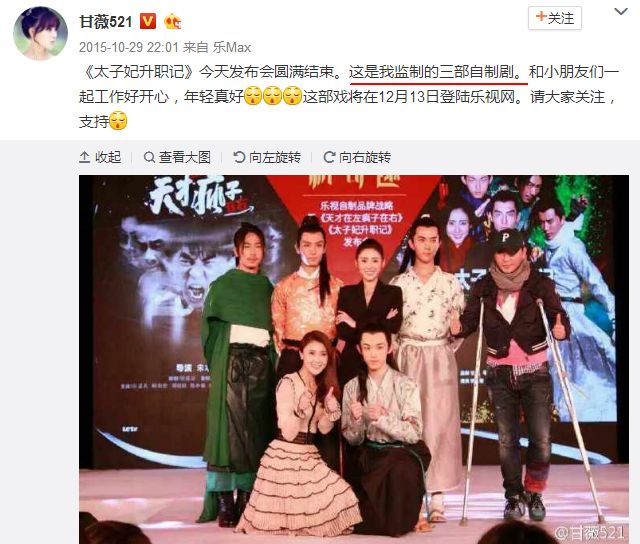
Task: Click the 甘薇521 username link
Action: coord(106,22)
